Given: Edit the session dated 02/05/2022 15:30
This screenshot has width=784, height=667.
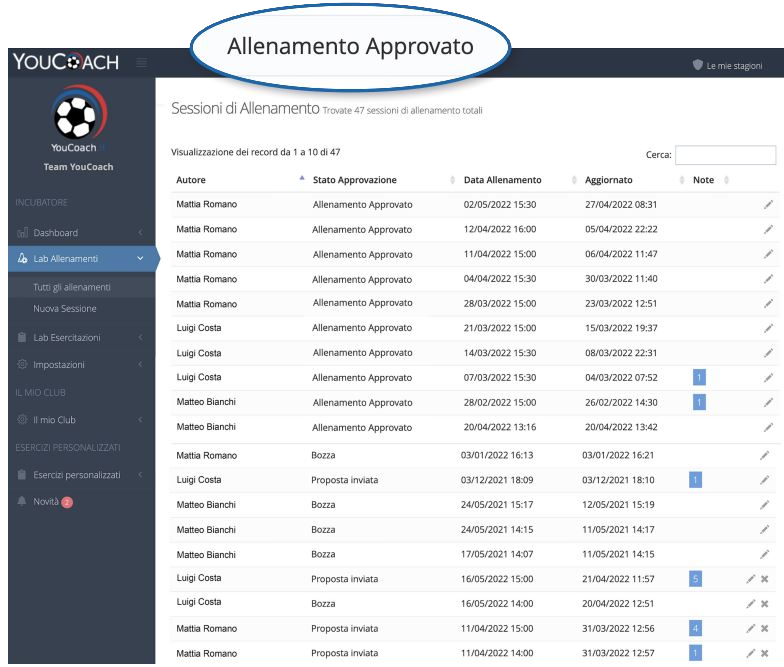Looking at the screenshot, I should coord(767,204).
